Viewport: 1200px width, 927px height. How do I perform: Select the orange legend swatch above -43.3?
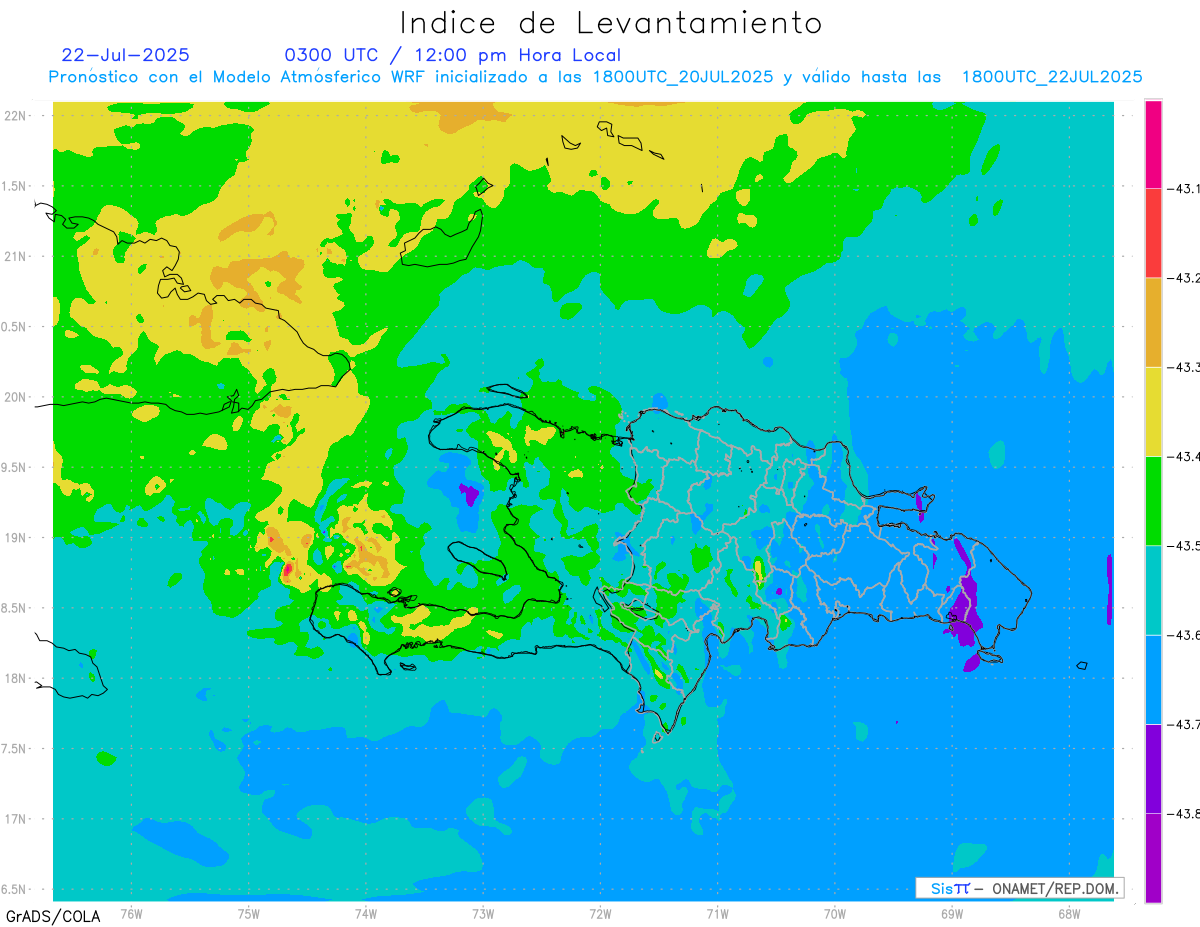[x=1153, y=322]
